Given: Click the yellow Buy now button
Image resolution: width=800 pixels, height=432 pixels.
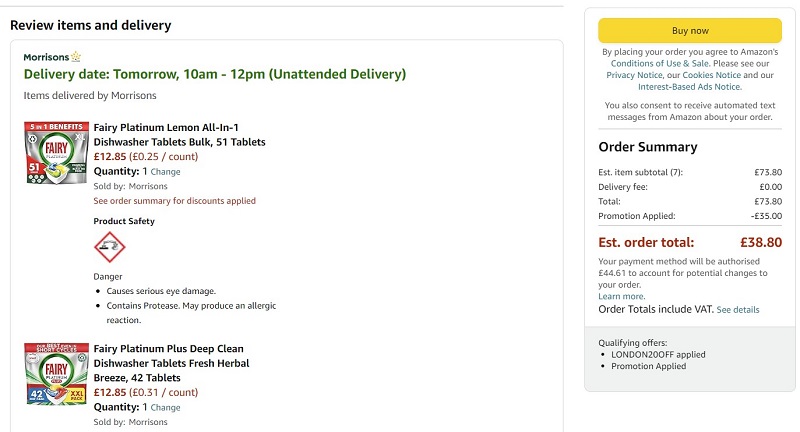Looking at the screenshot, I should click(690, 31).
